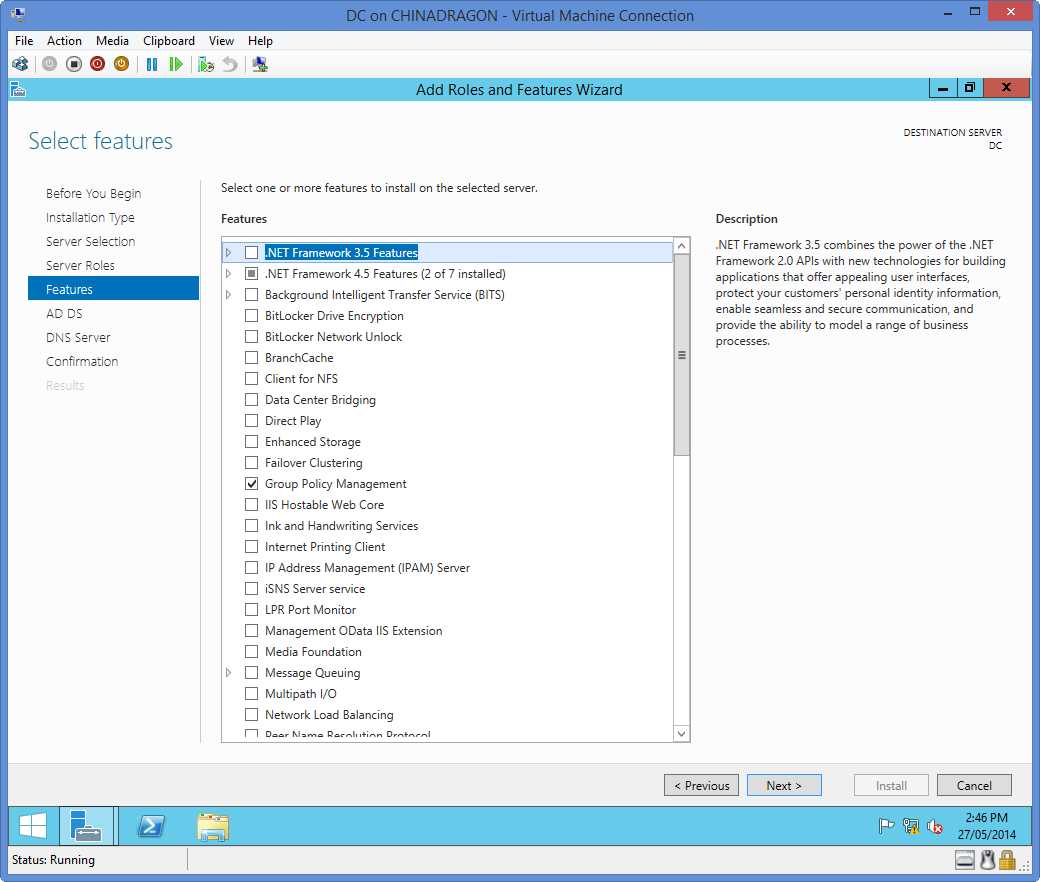Cancel the Add Roles and Features Wizard
The width and height of the screenshot is (1040, 882).
974,785
